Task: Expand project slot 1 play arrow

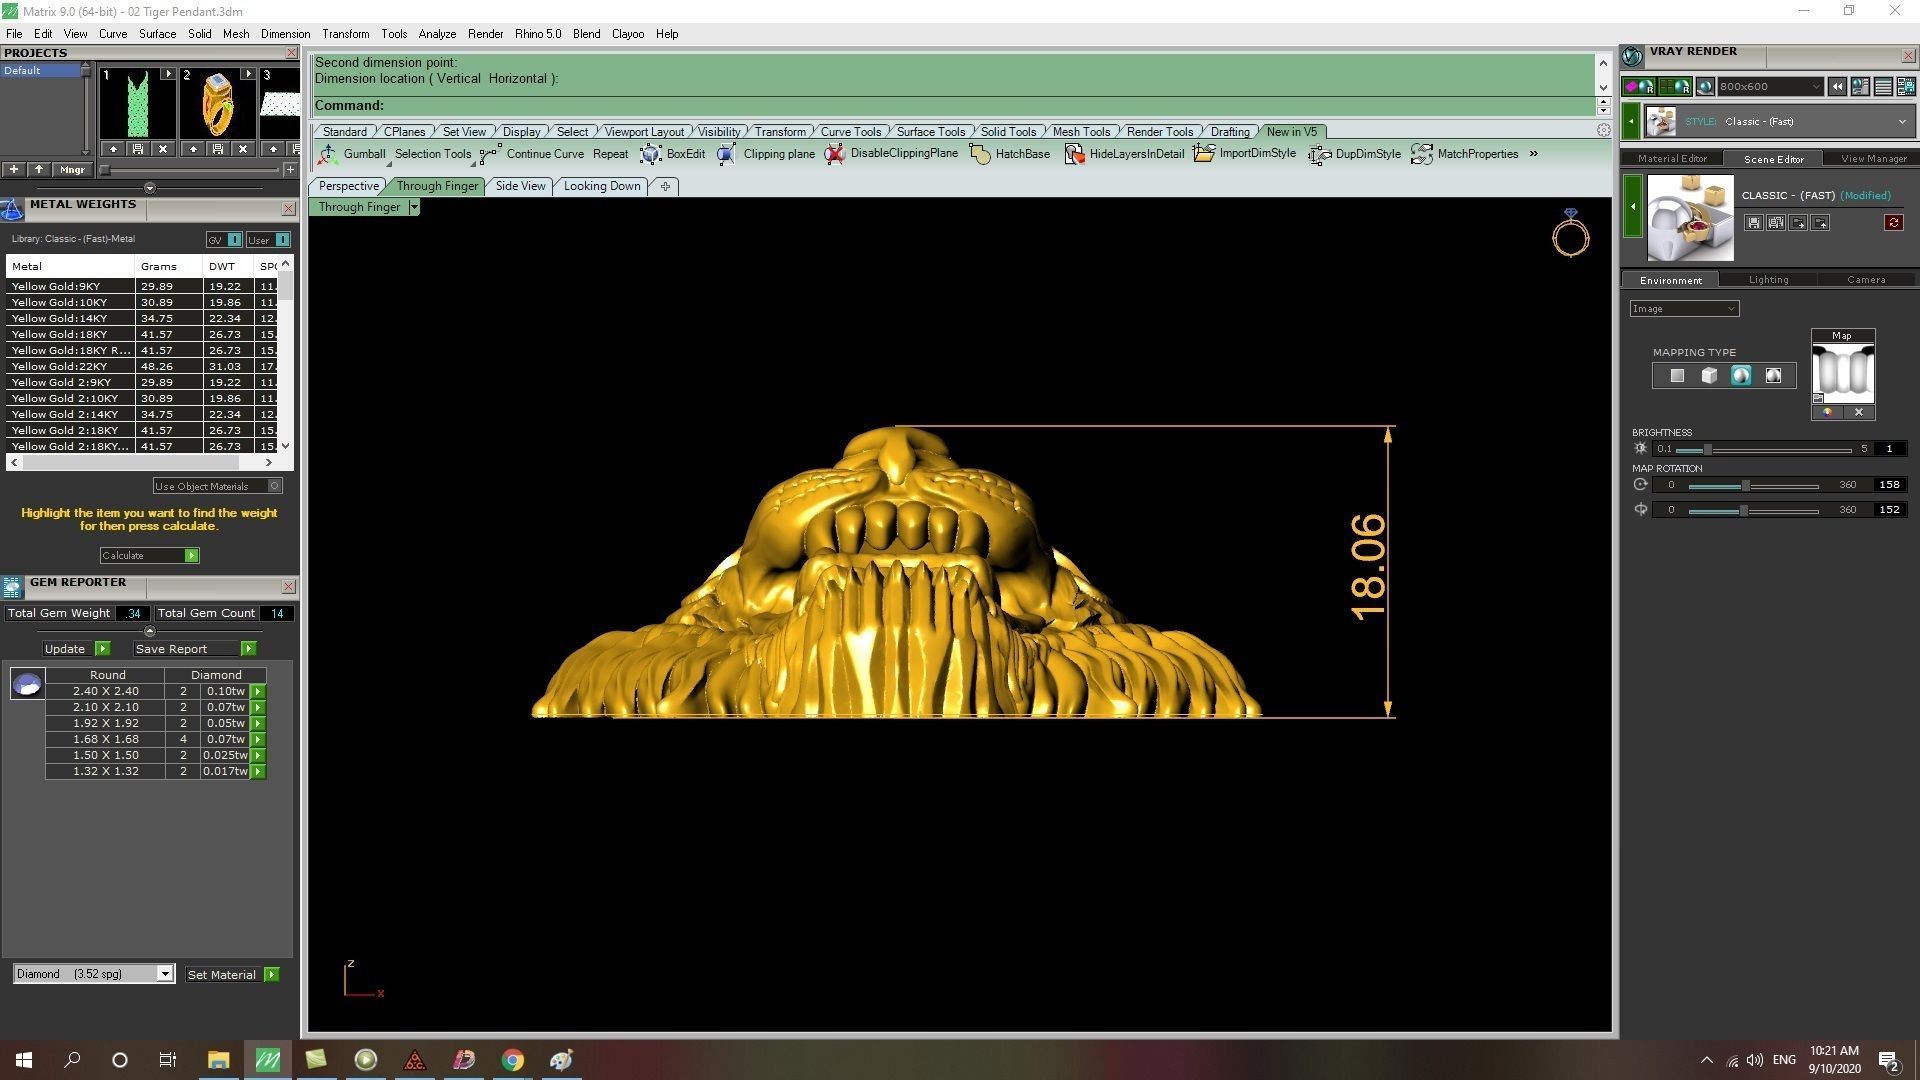Action: (x=167, y=74)
